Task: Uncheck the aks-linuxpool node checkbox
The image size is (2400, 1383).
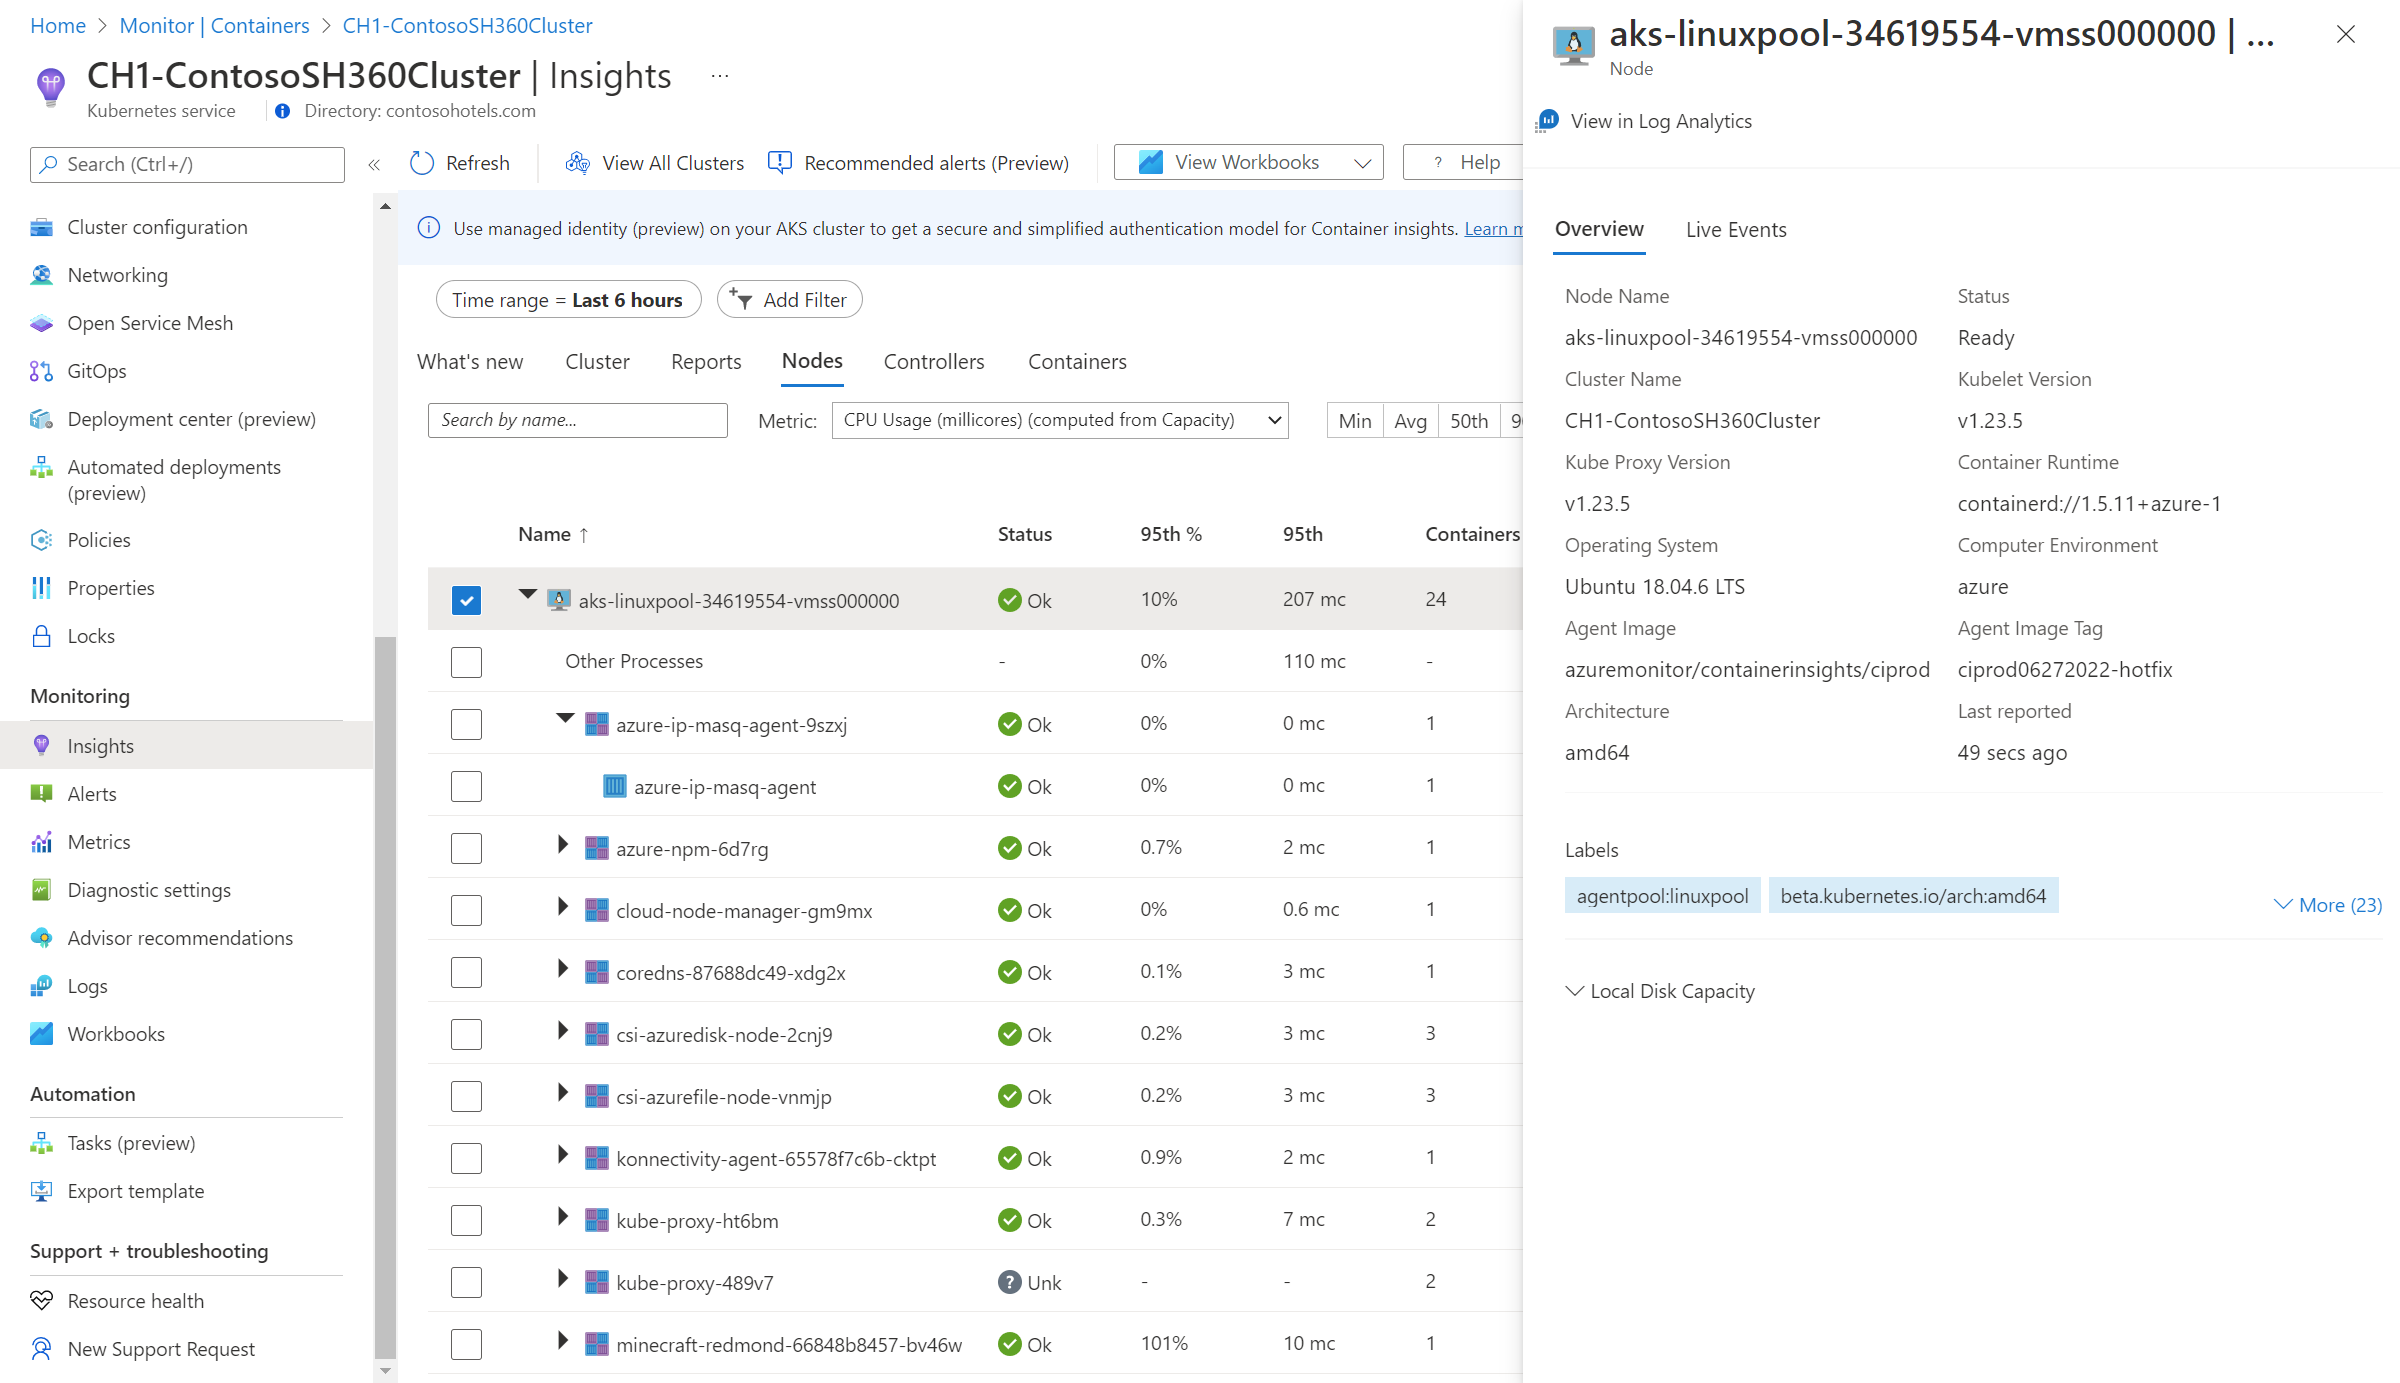Action: [x=466, y=600]
